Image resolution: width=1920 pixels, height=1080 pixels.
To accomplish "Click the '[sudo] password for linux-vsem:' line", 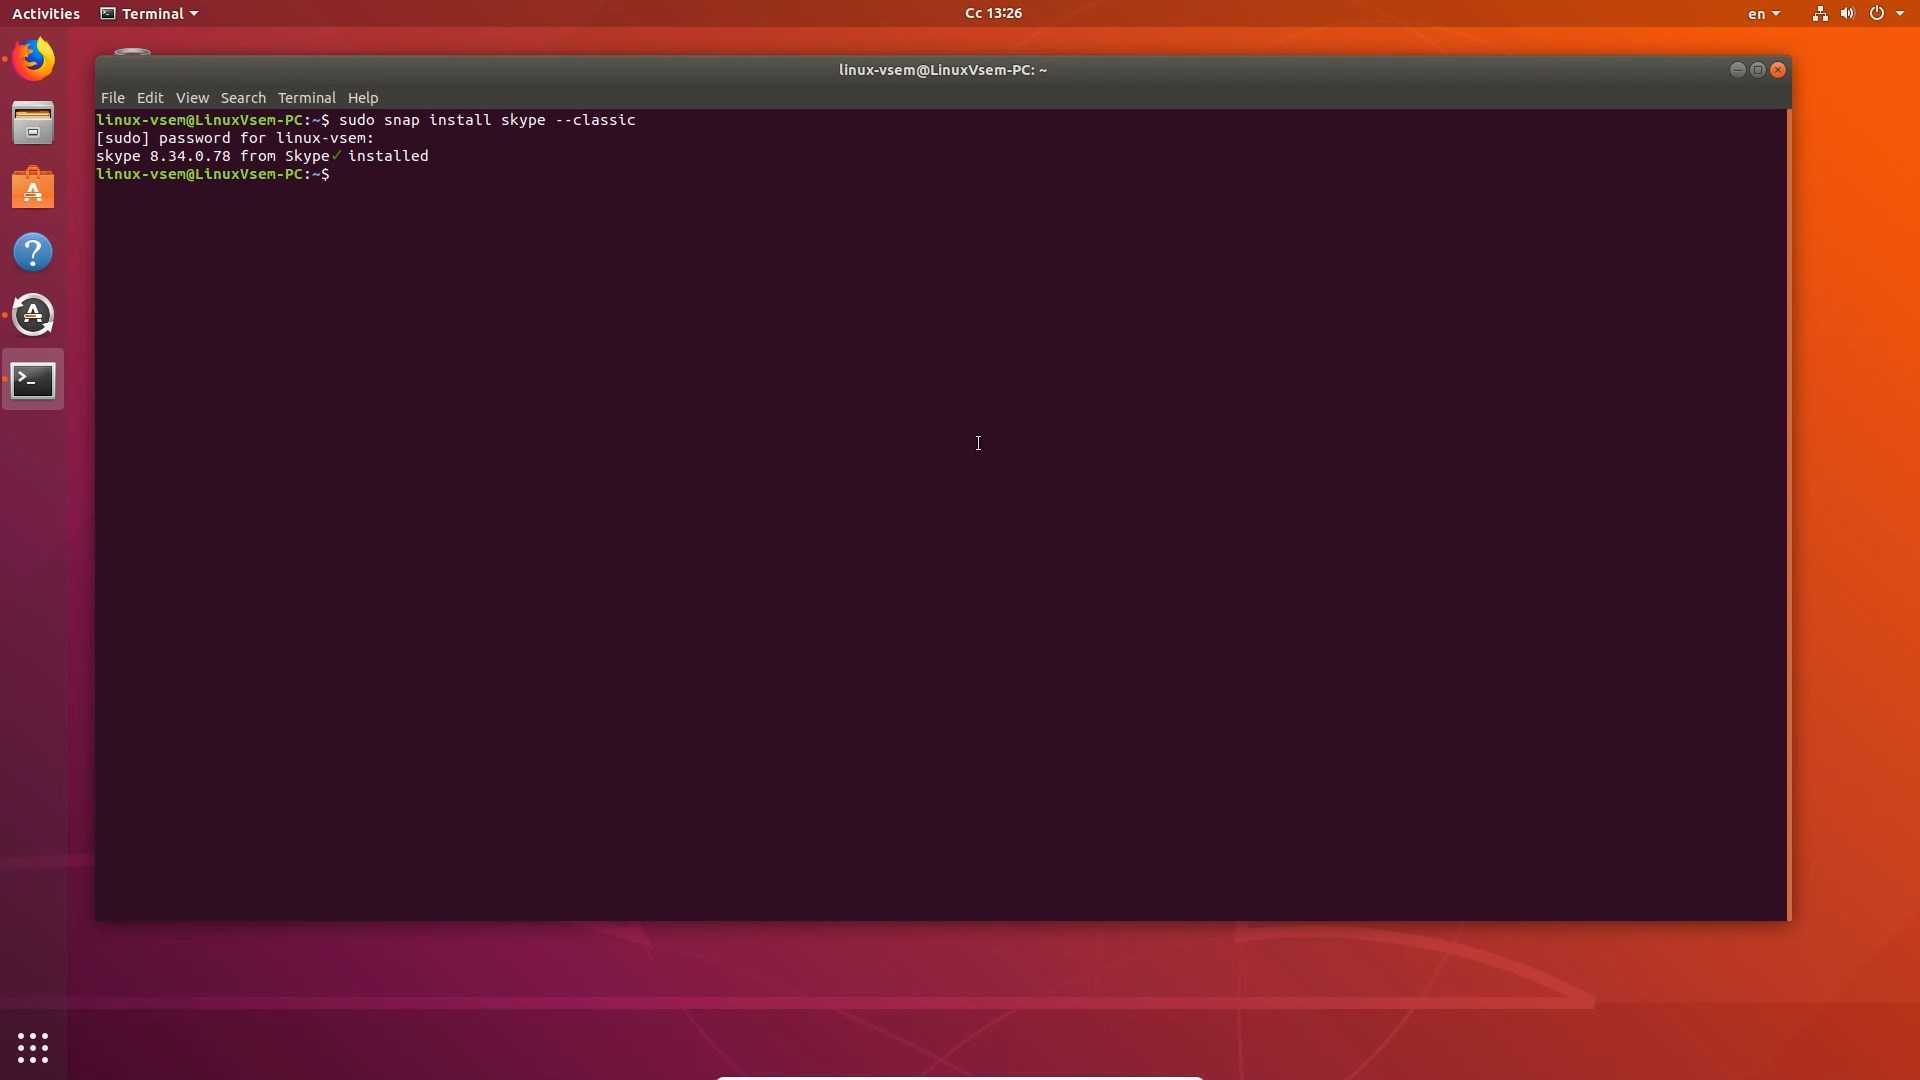I will tap(235, 138).
